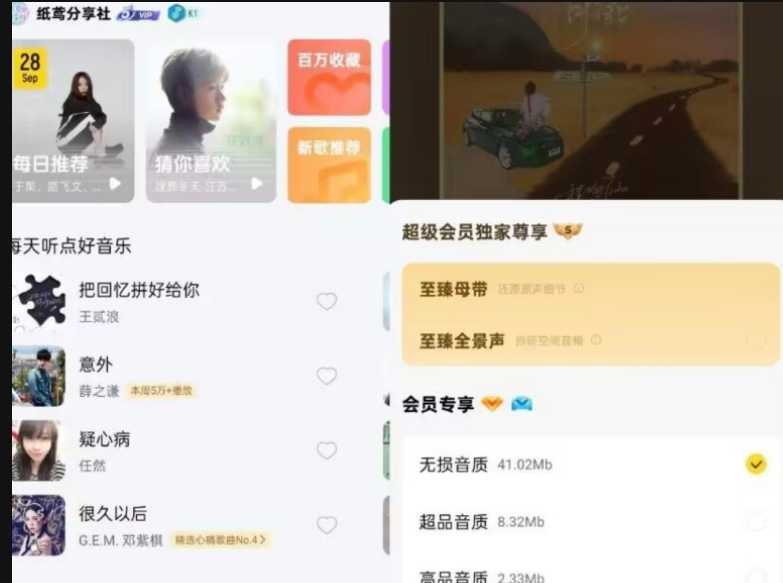
Task: Tap the heart beside 很久以后
Action: [327, 525]
